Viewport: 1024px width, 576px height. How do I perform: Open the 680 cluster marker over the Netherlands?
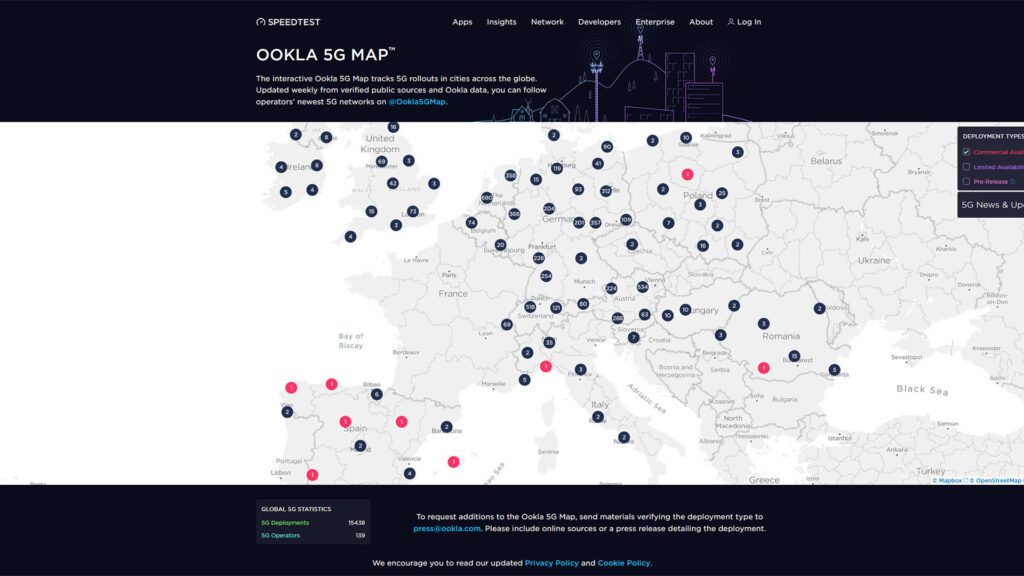coord(487,197)
